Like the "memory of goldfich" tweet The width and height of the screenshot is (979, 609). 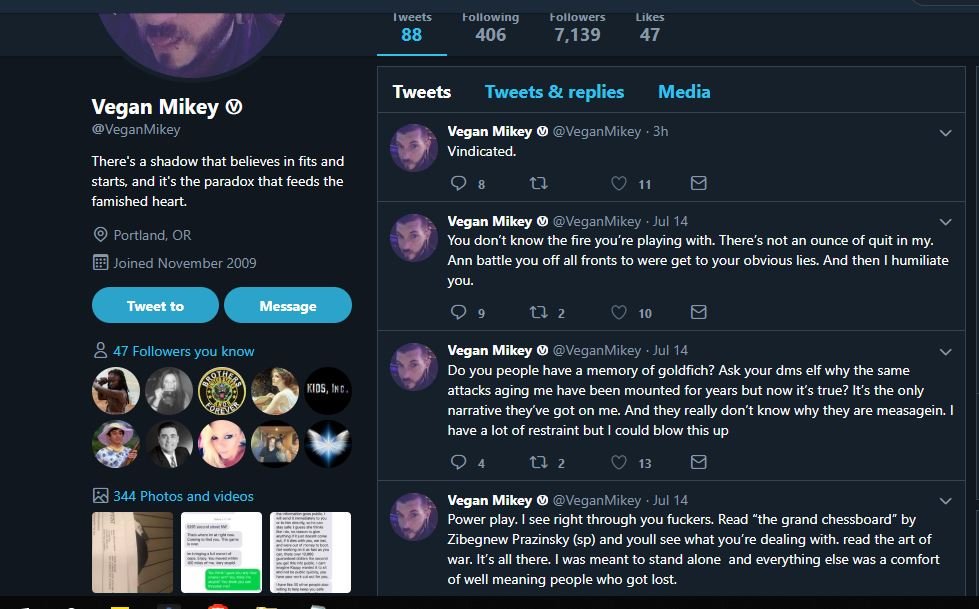tap(619, 462)
